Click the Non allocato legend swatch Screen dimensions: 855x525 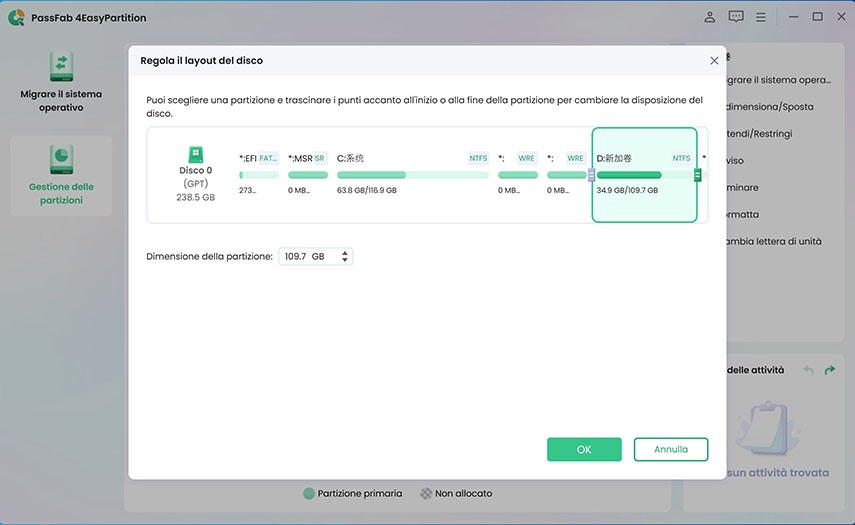coord(426,493)
